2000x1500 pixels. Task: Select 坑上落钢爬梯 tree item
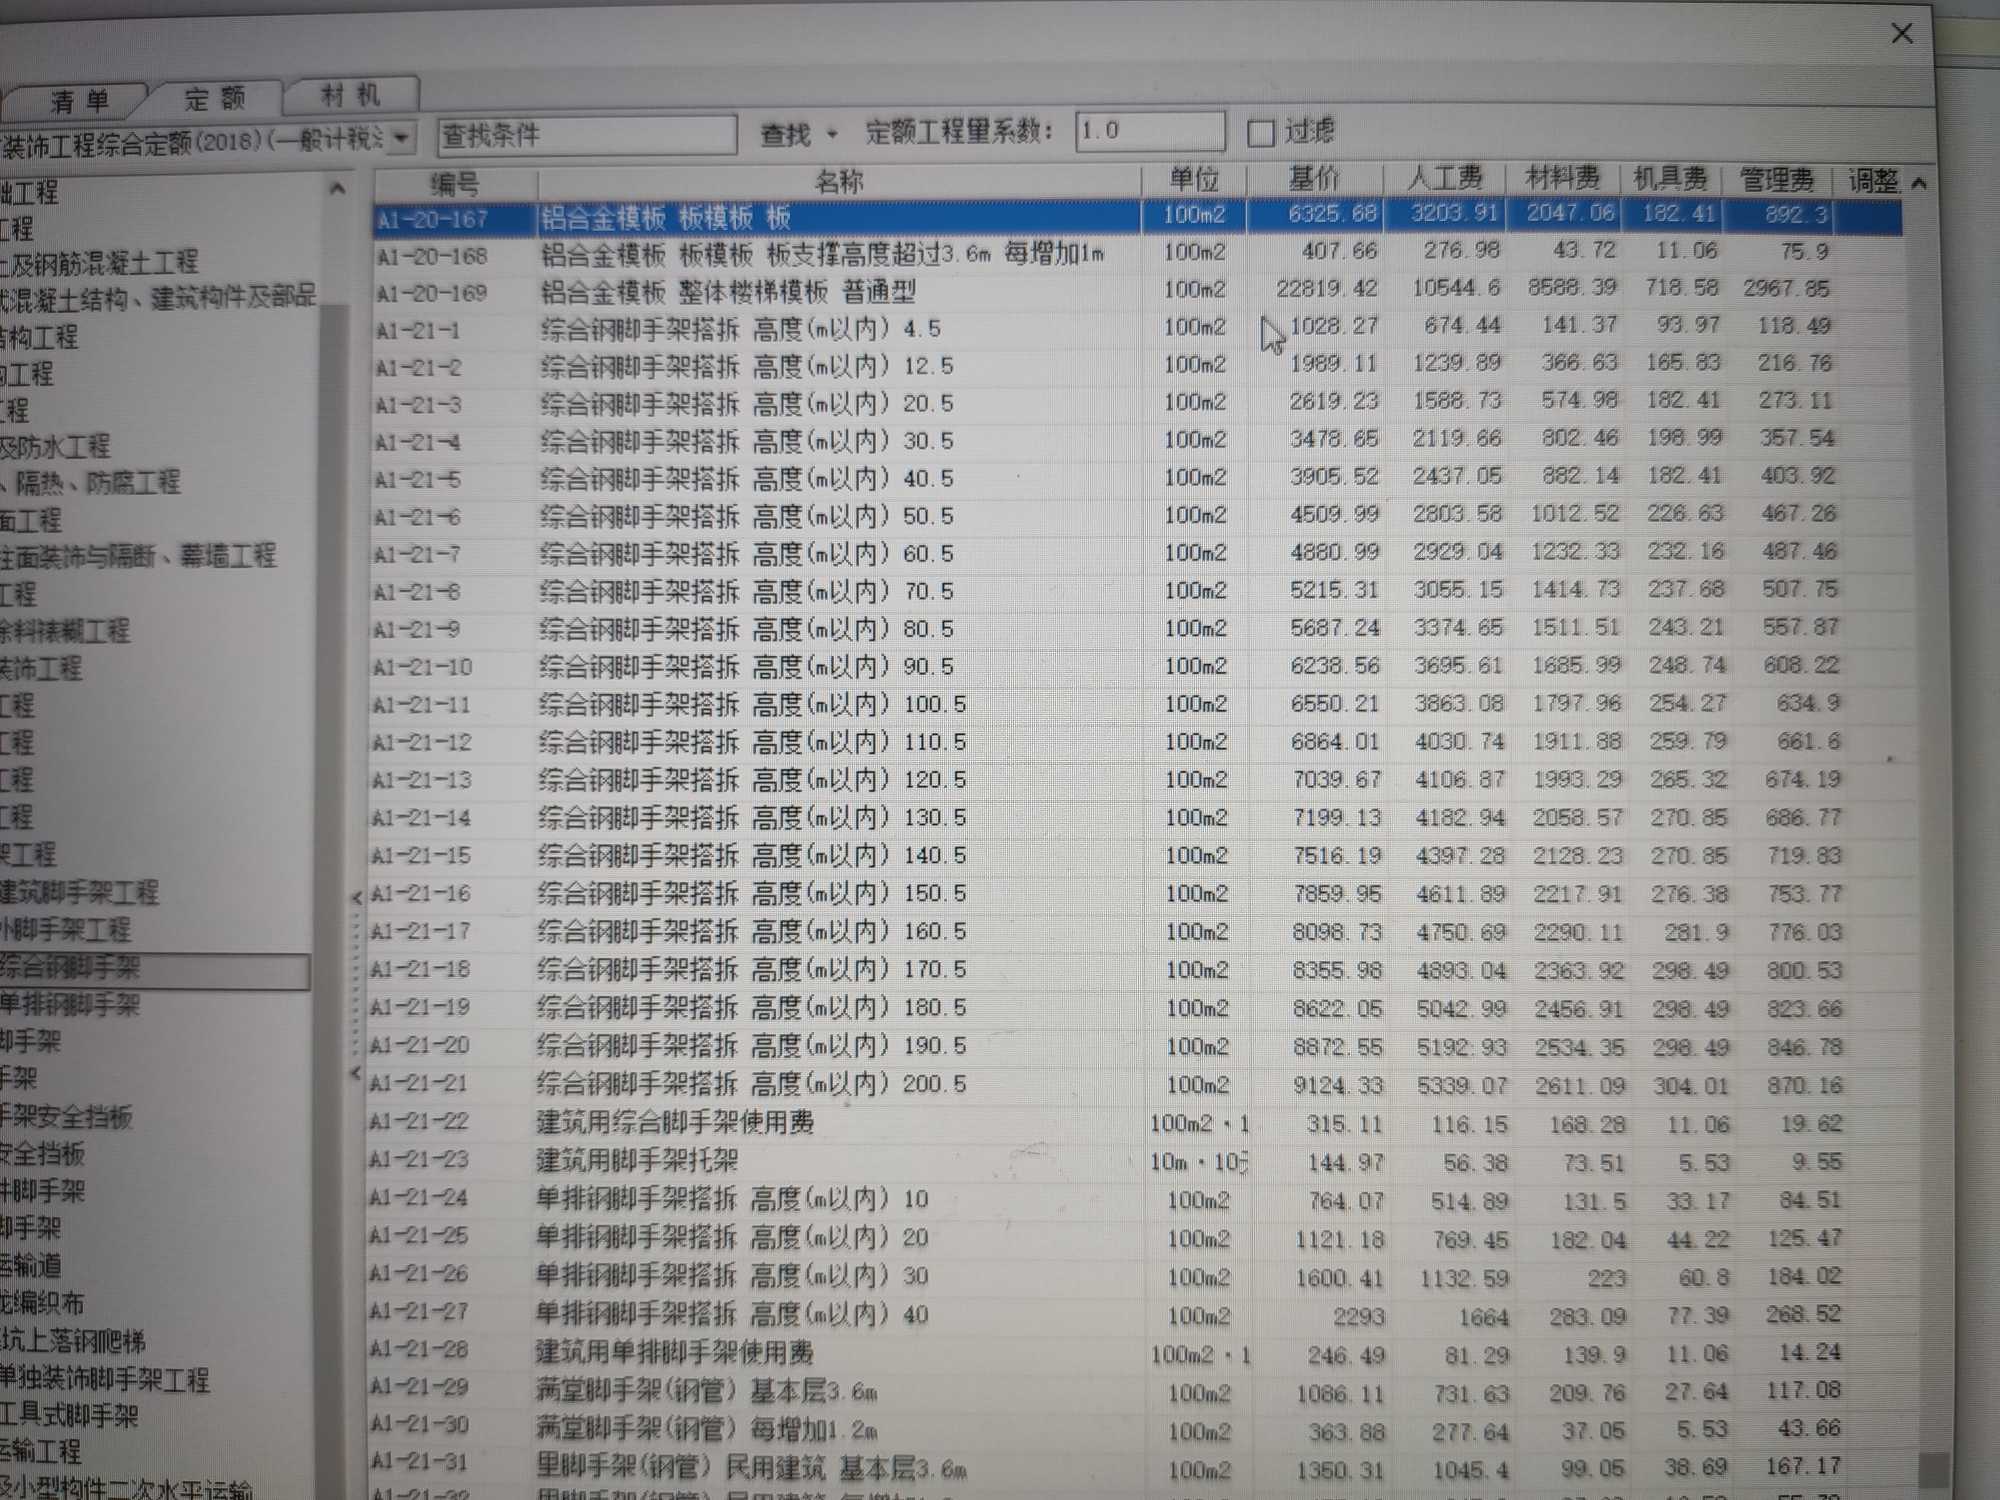click(x=73, y=1340)
